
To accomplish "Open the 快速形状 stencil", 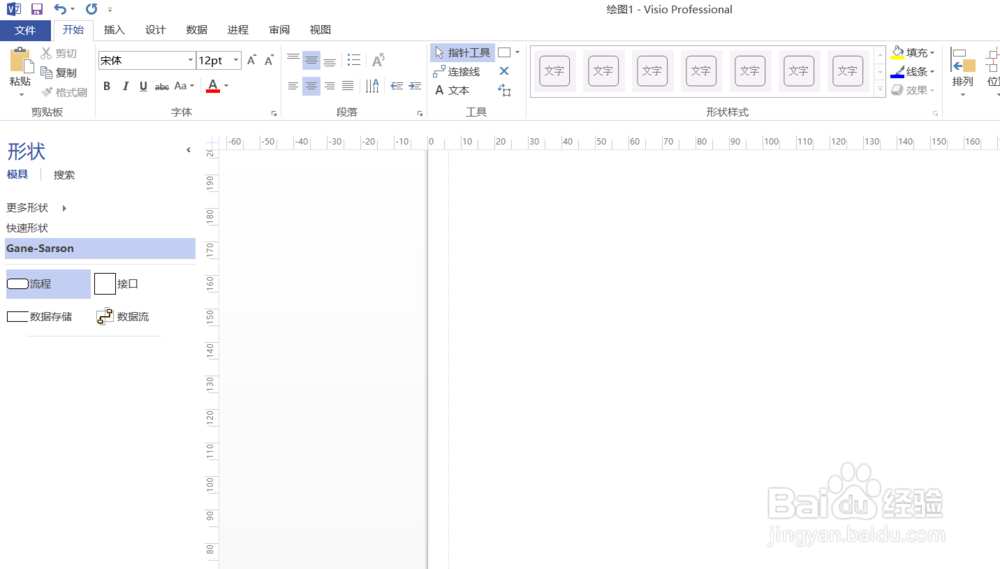I will coord(27,228).
